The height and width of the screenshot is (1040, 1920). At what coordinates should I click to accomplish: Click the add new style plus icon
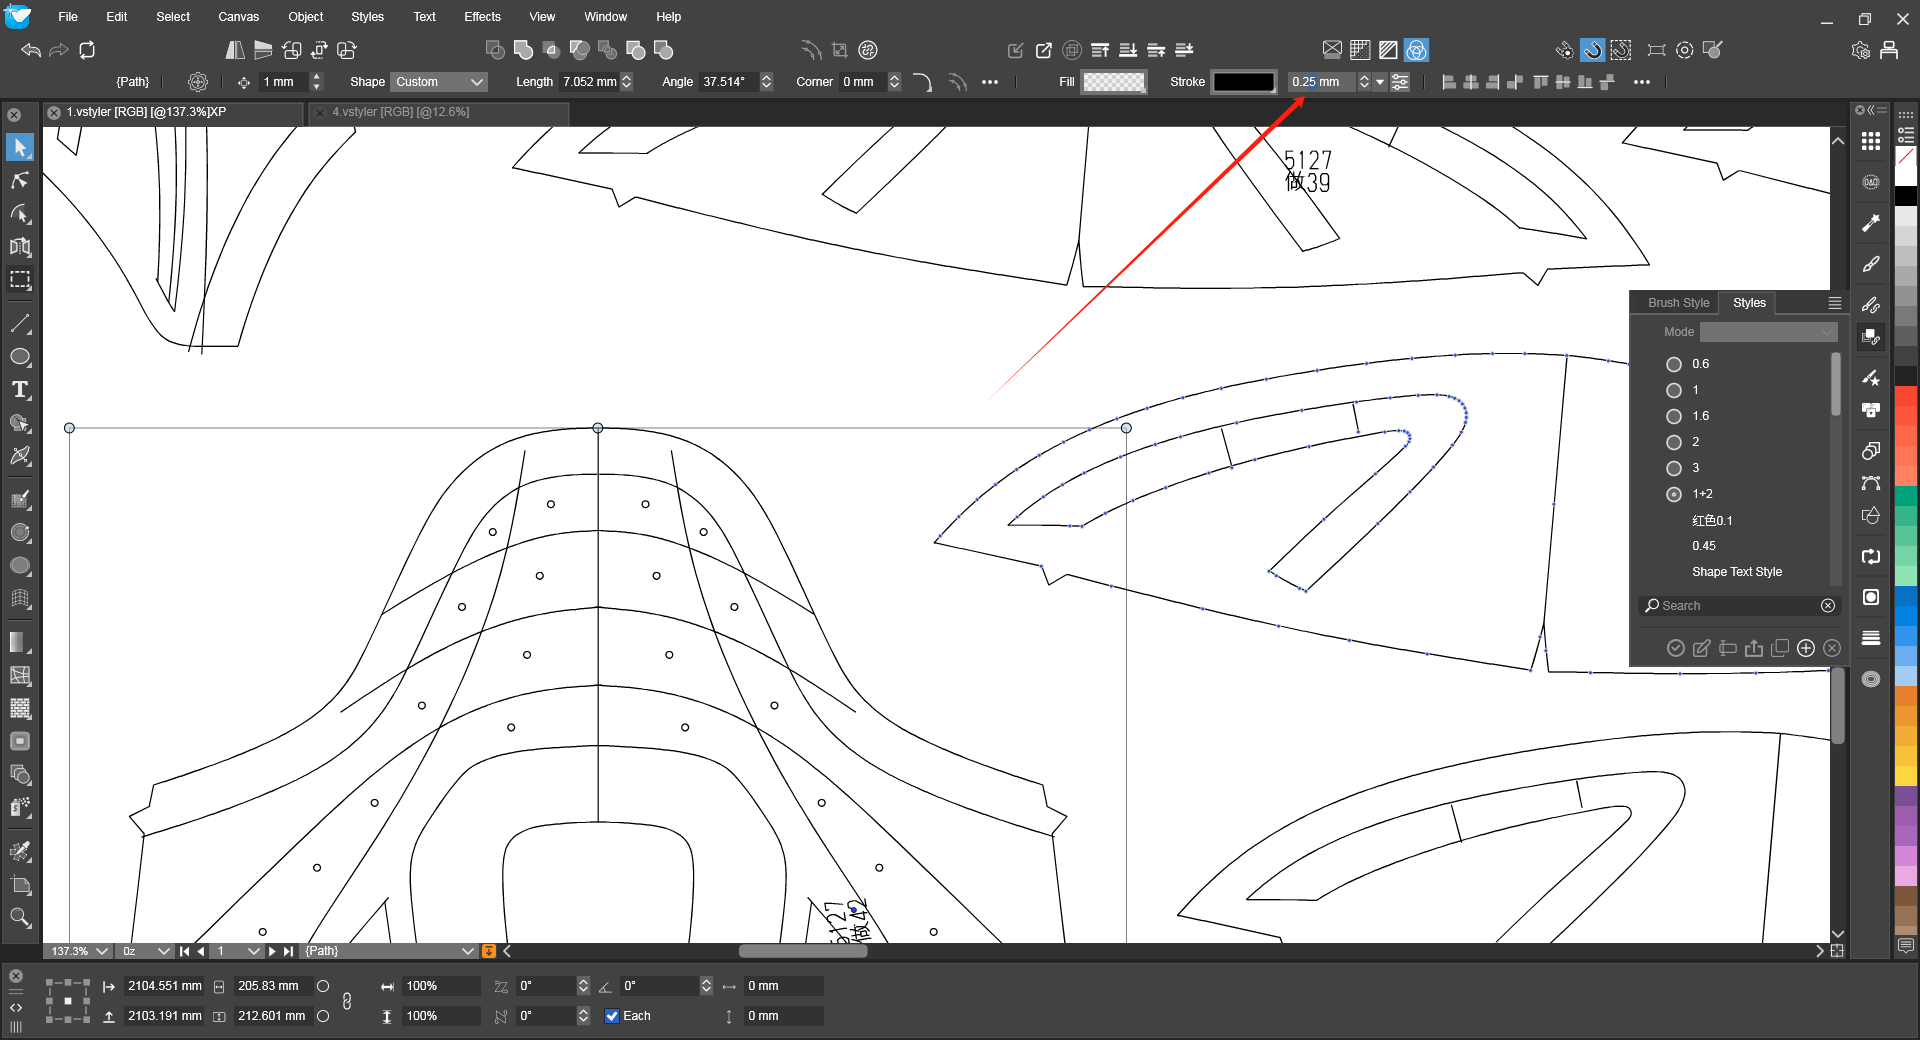coord(1806,648)
